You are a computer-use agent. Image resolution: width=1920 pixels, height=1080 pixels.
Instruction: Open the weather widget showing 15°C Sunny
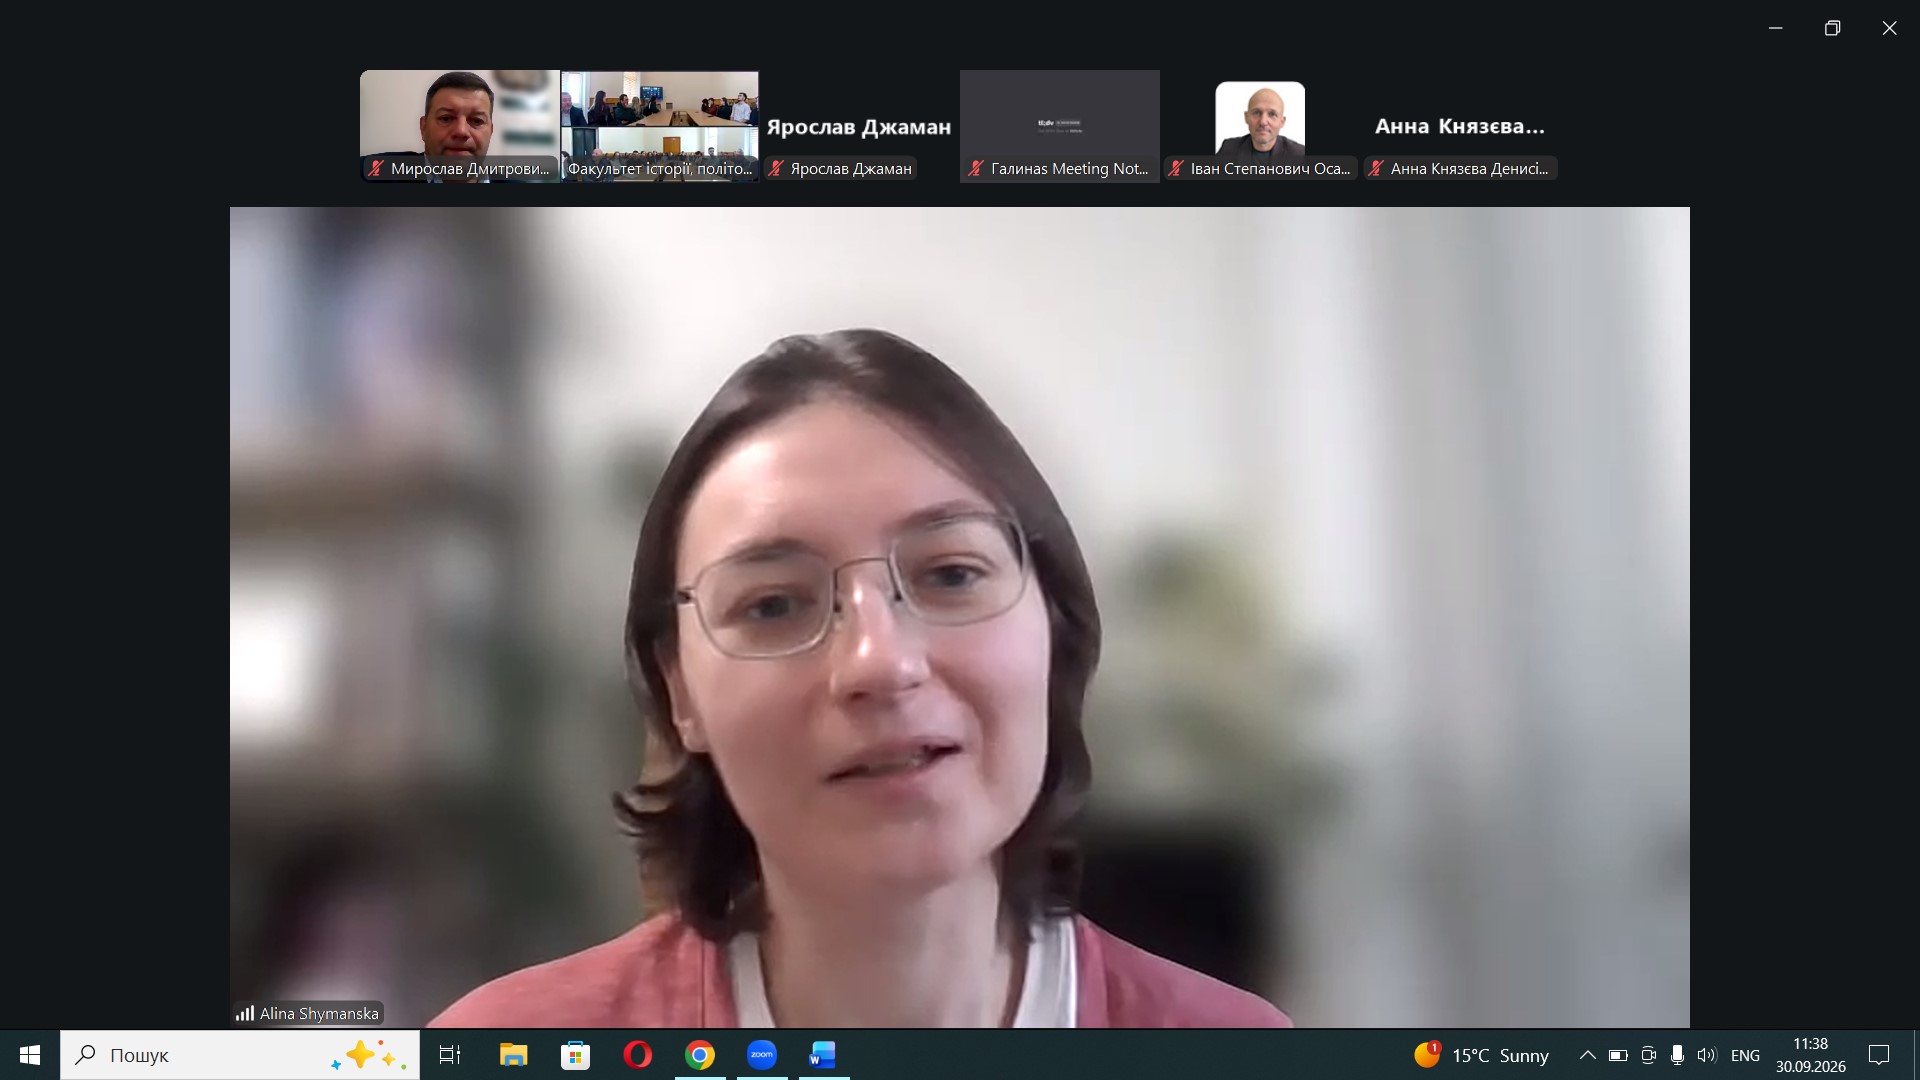click(1482, 1055)
